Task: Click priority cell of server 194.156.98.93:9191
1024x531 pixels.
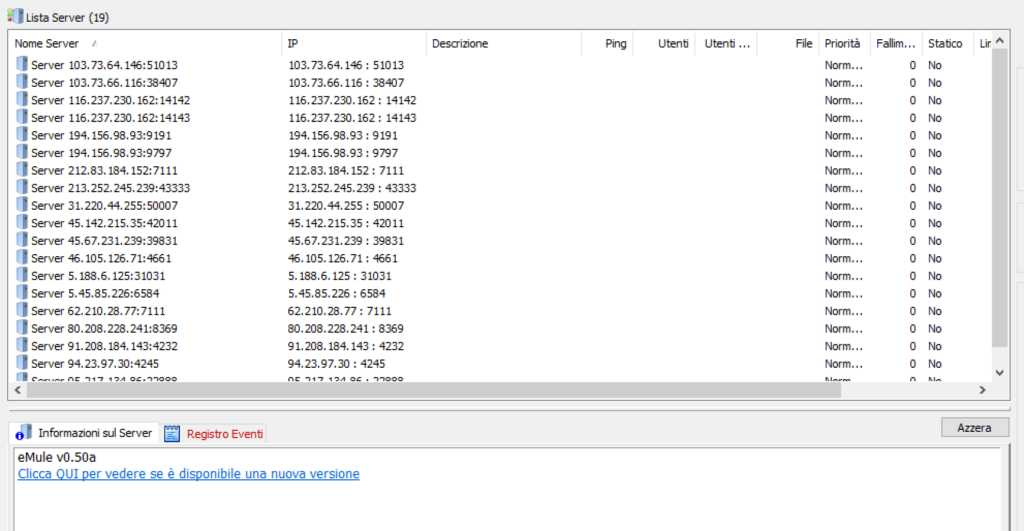Action: (x=844, y=136)
